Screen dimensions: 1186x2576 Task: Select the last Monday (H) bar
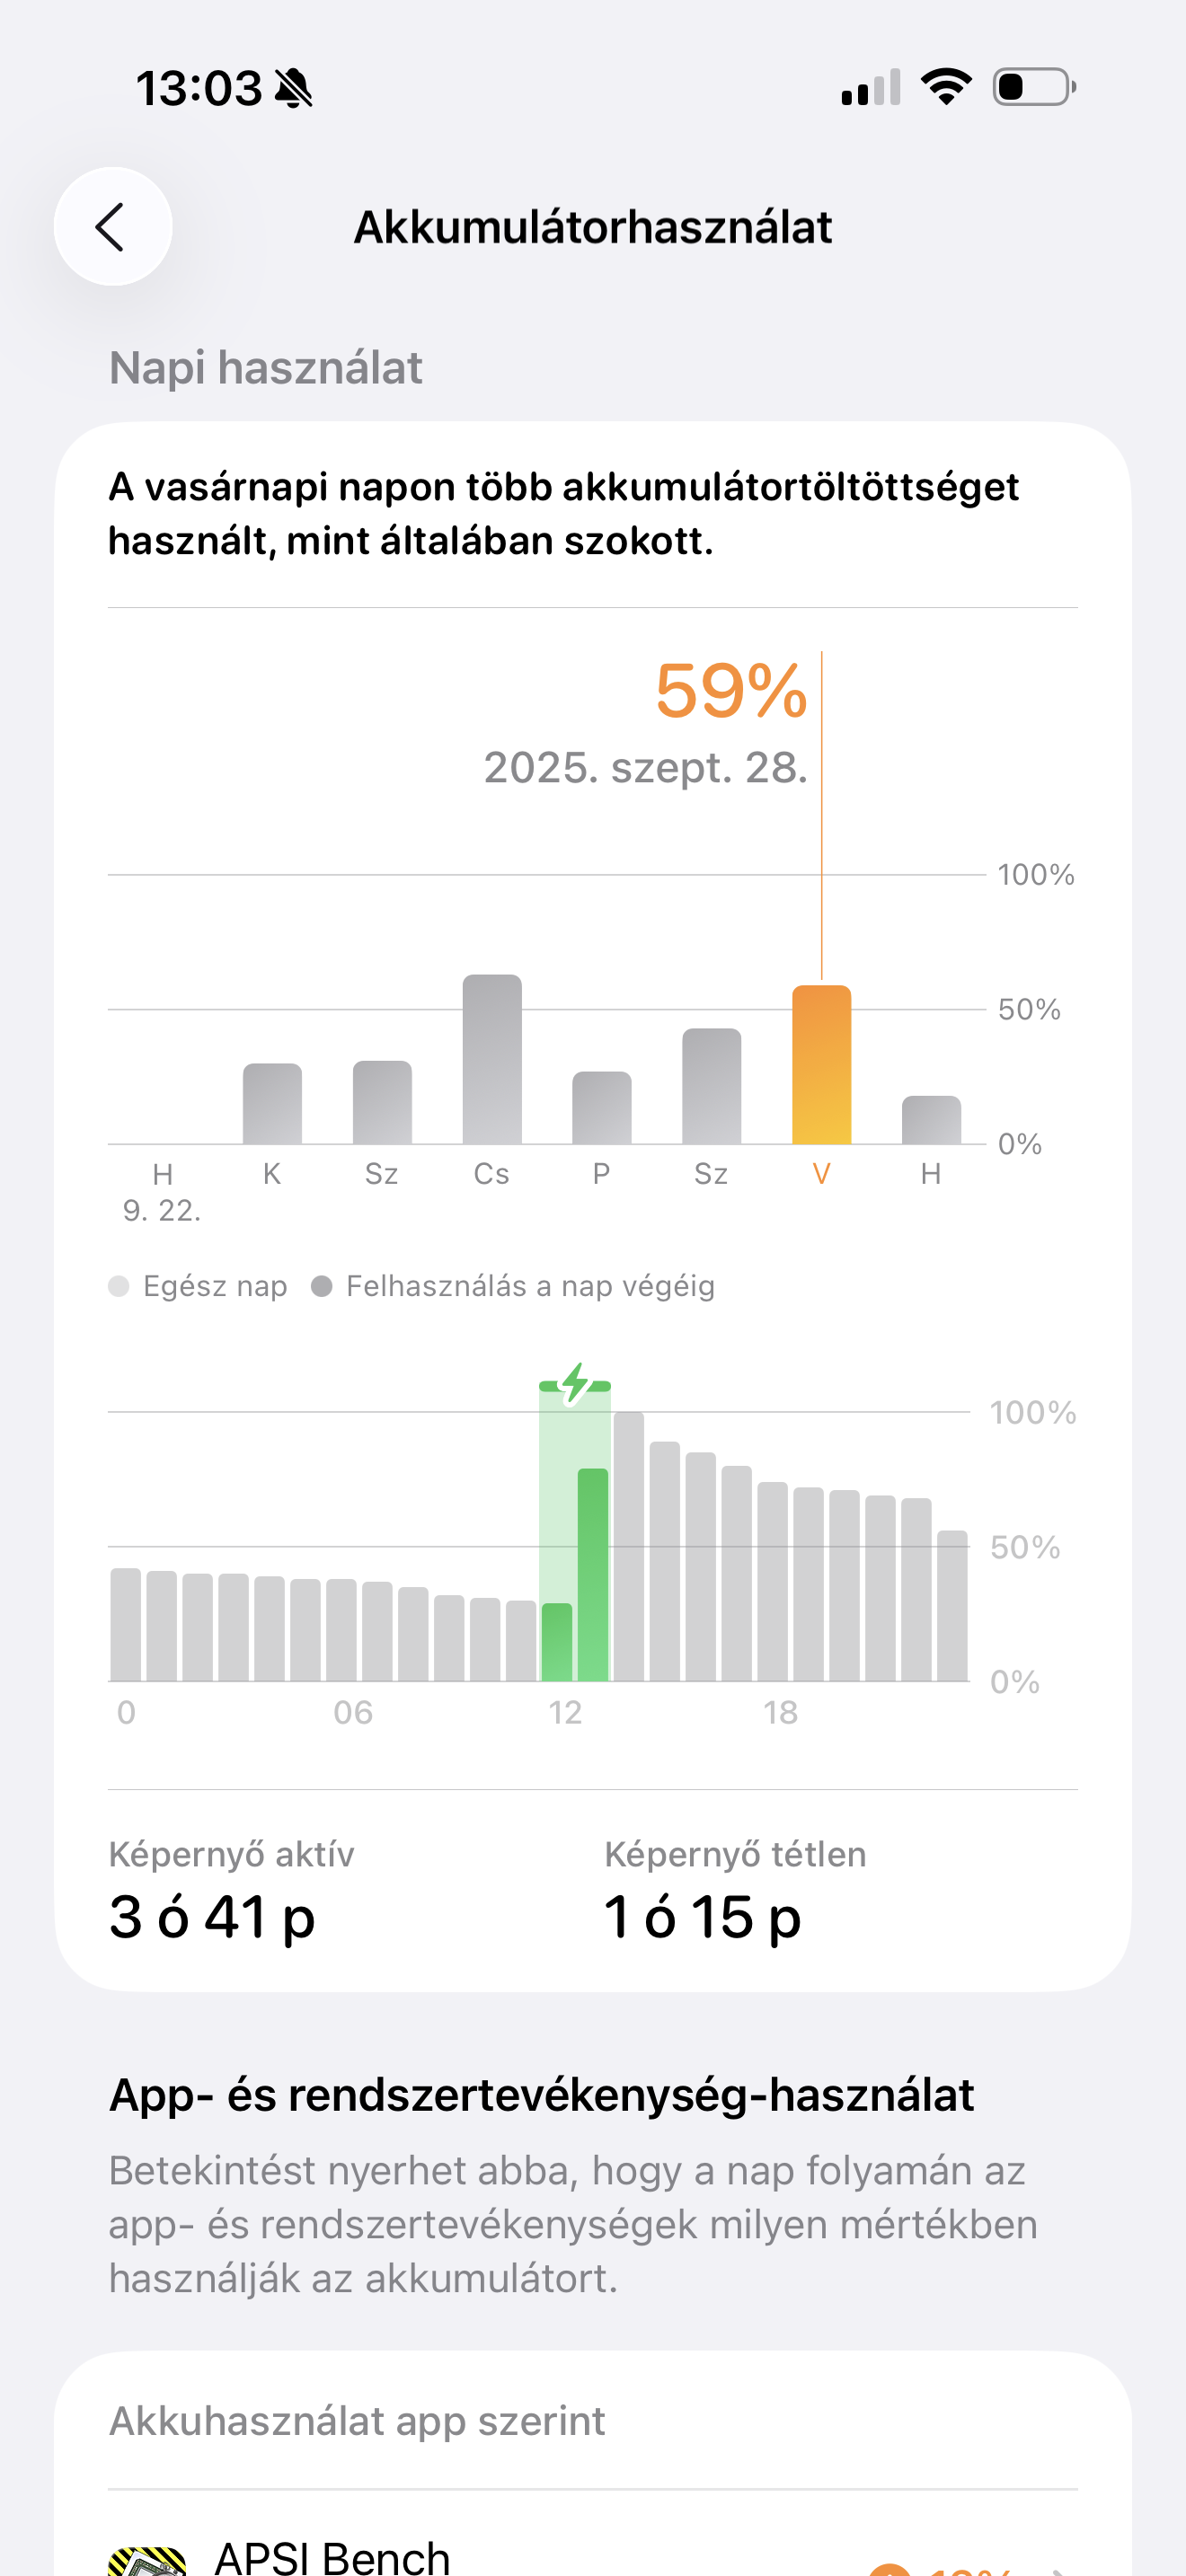[931, 1120]
